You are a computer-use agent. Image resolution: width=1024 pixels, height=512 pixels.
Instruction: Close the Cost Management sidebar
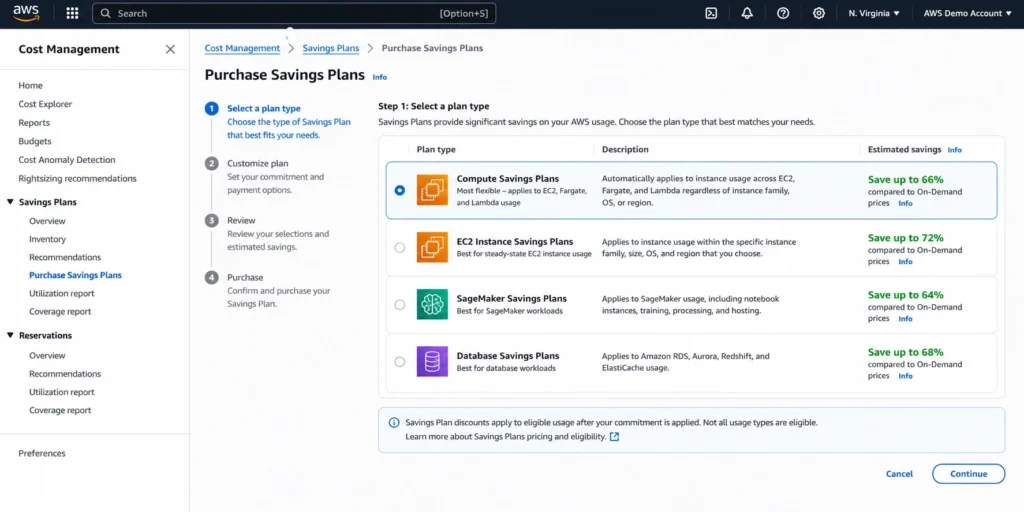[170, 49]
